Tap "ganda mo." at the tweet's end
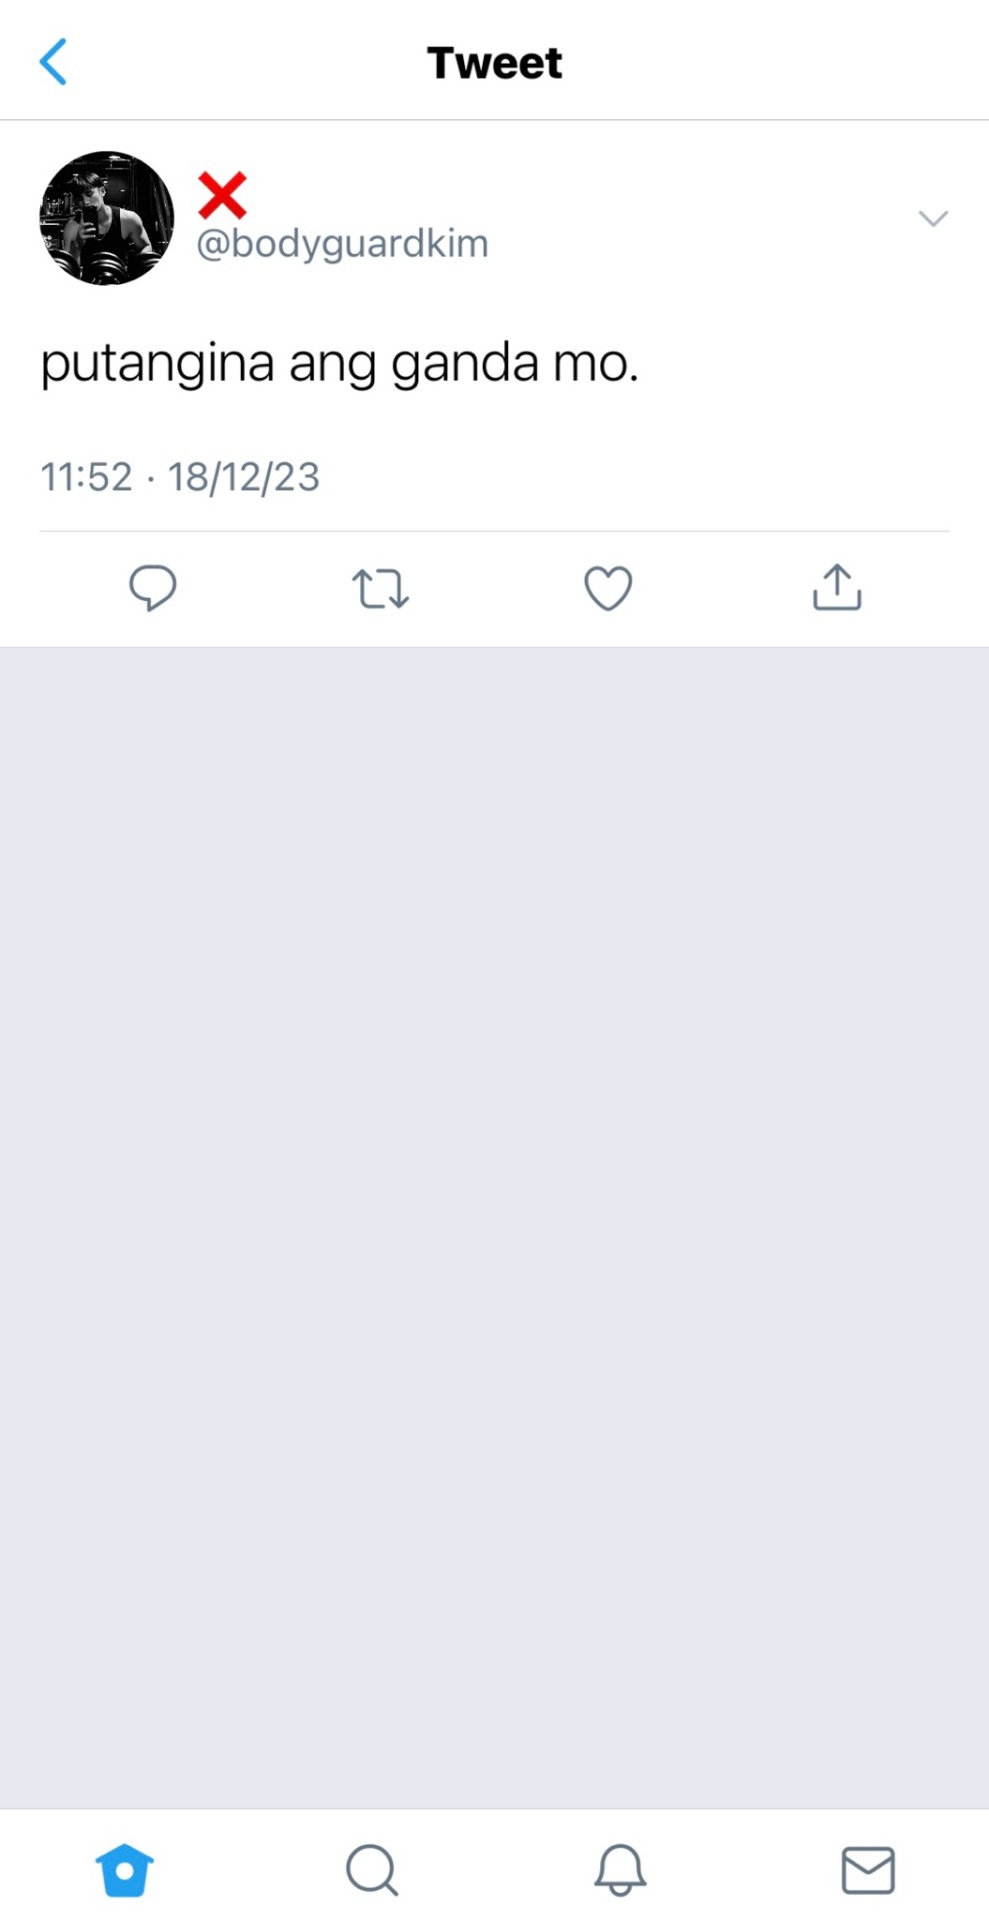The height and width of the screenshot is (1920, 989). click(x=514, y=363)
